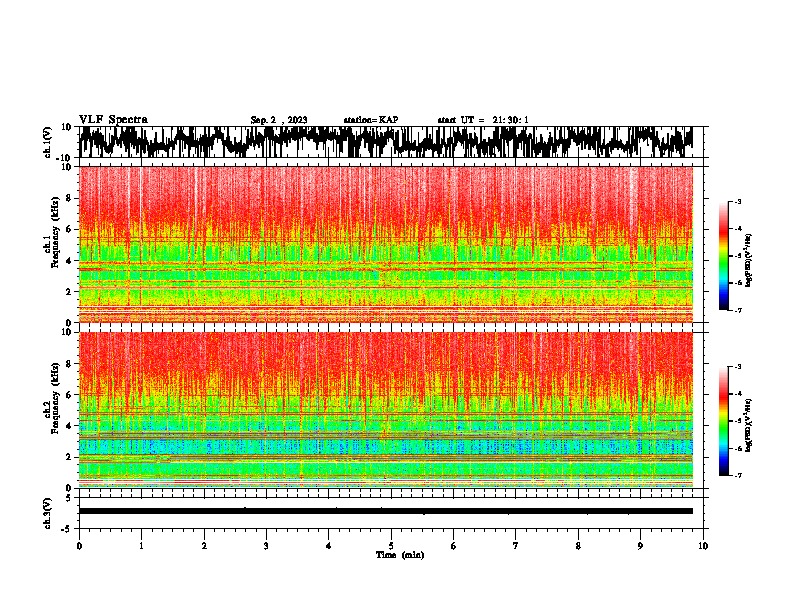The height and width of the screenshot is (612, 792).
Task: Click the ch.2 frequency spectrogram plot
Action: click(x=386, y=410)
